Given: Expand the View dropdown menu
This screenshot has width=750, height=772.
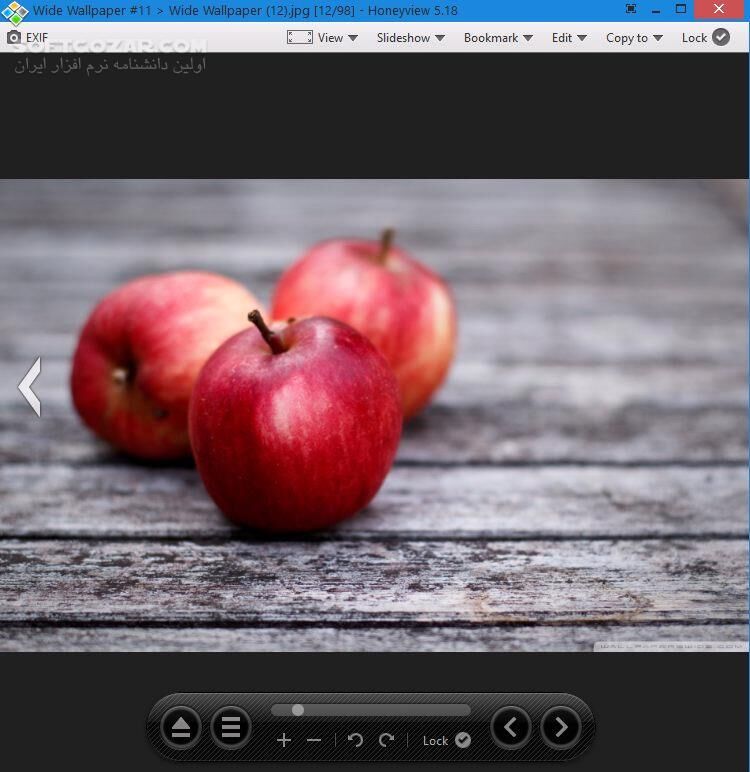Looking at the screenshot, I should pos(337,38).
